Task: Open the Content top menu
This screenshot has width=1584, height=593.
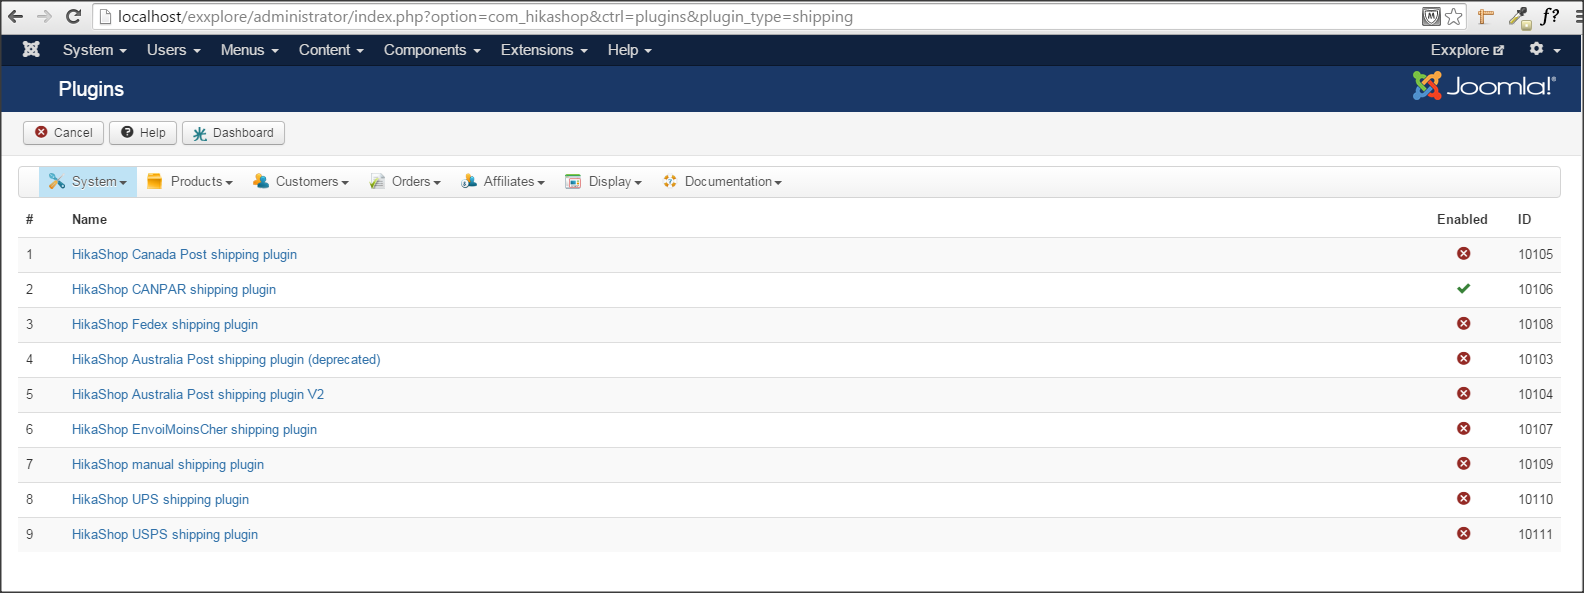Action: pyautogui.click(x=331, y=50)
